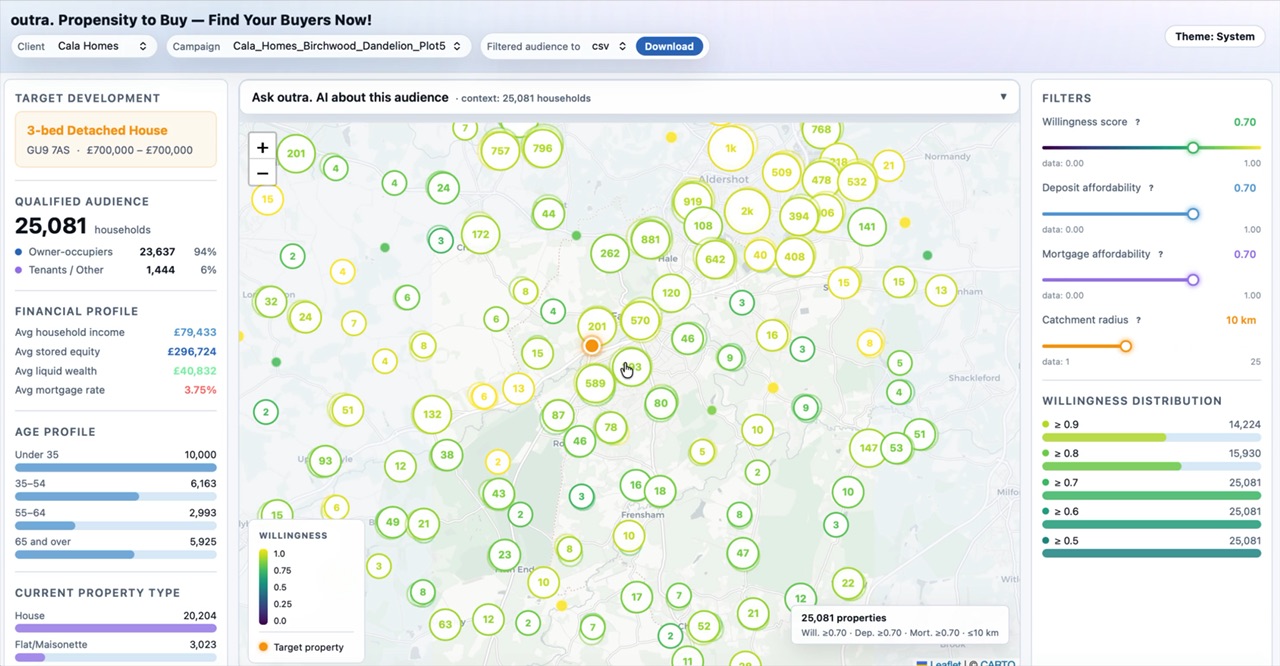Click the Avg household income value £79,433

click(194, 333)
